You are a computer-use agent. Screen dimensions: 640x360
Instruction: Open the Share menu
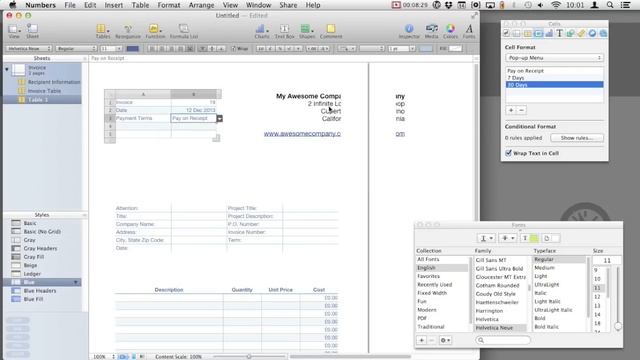(x=288, y=5)
